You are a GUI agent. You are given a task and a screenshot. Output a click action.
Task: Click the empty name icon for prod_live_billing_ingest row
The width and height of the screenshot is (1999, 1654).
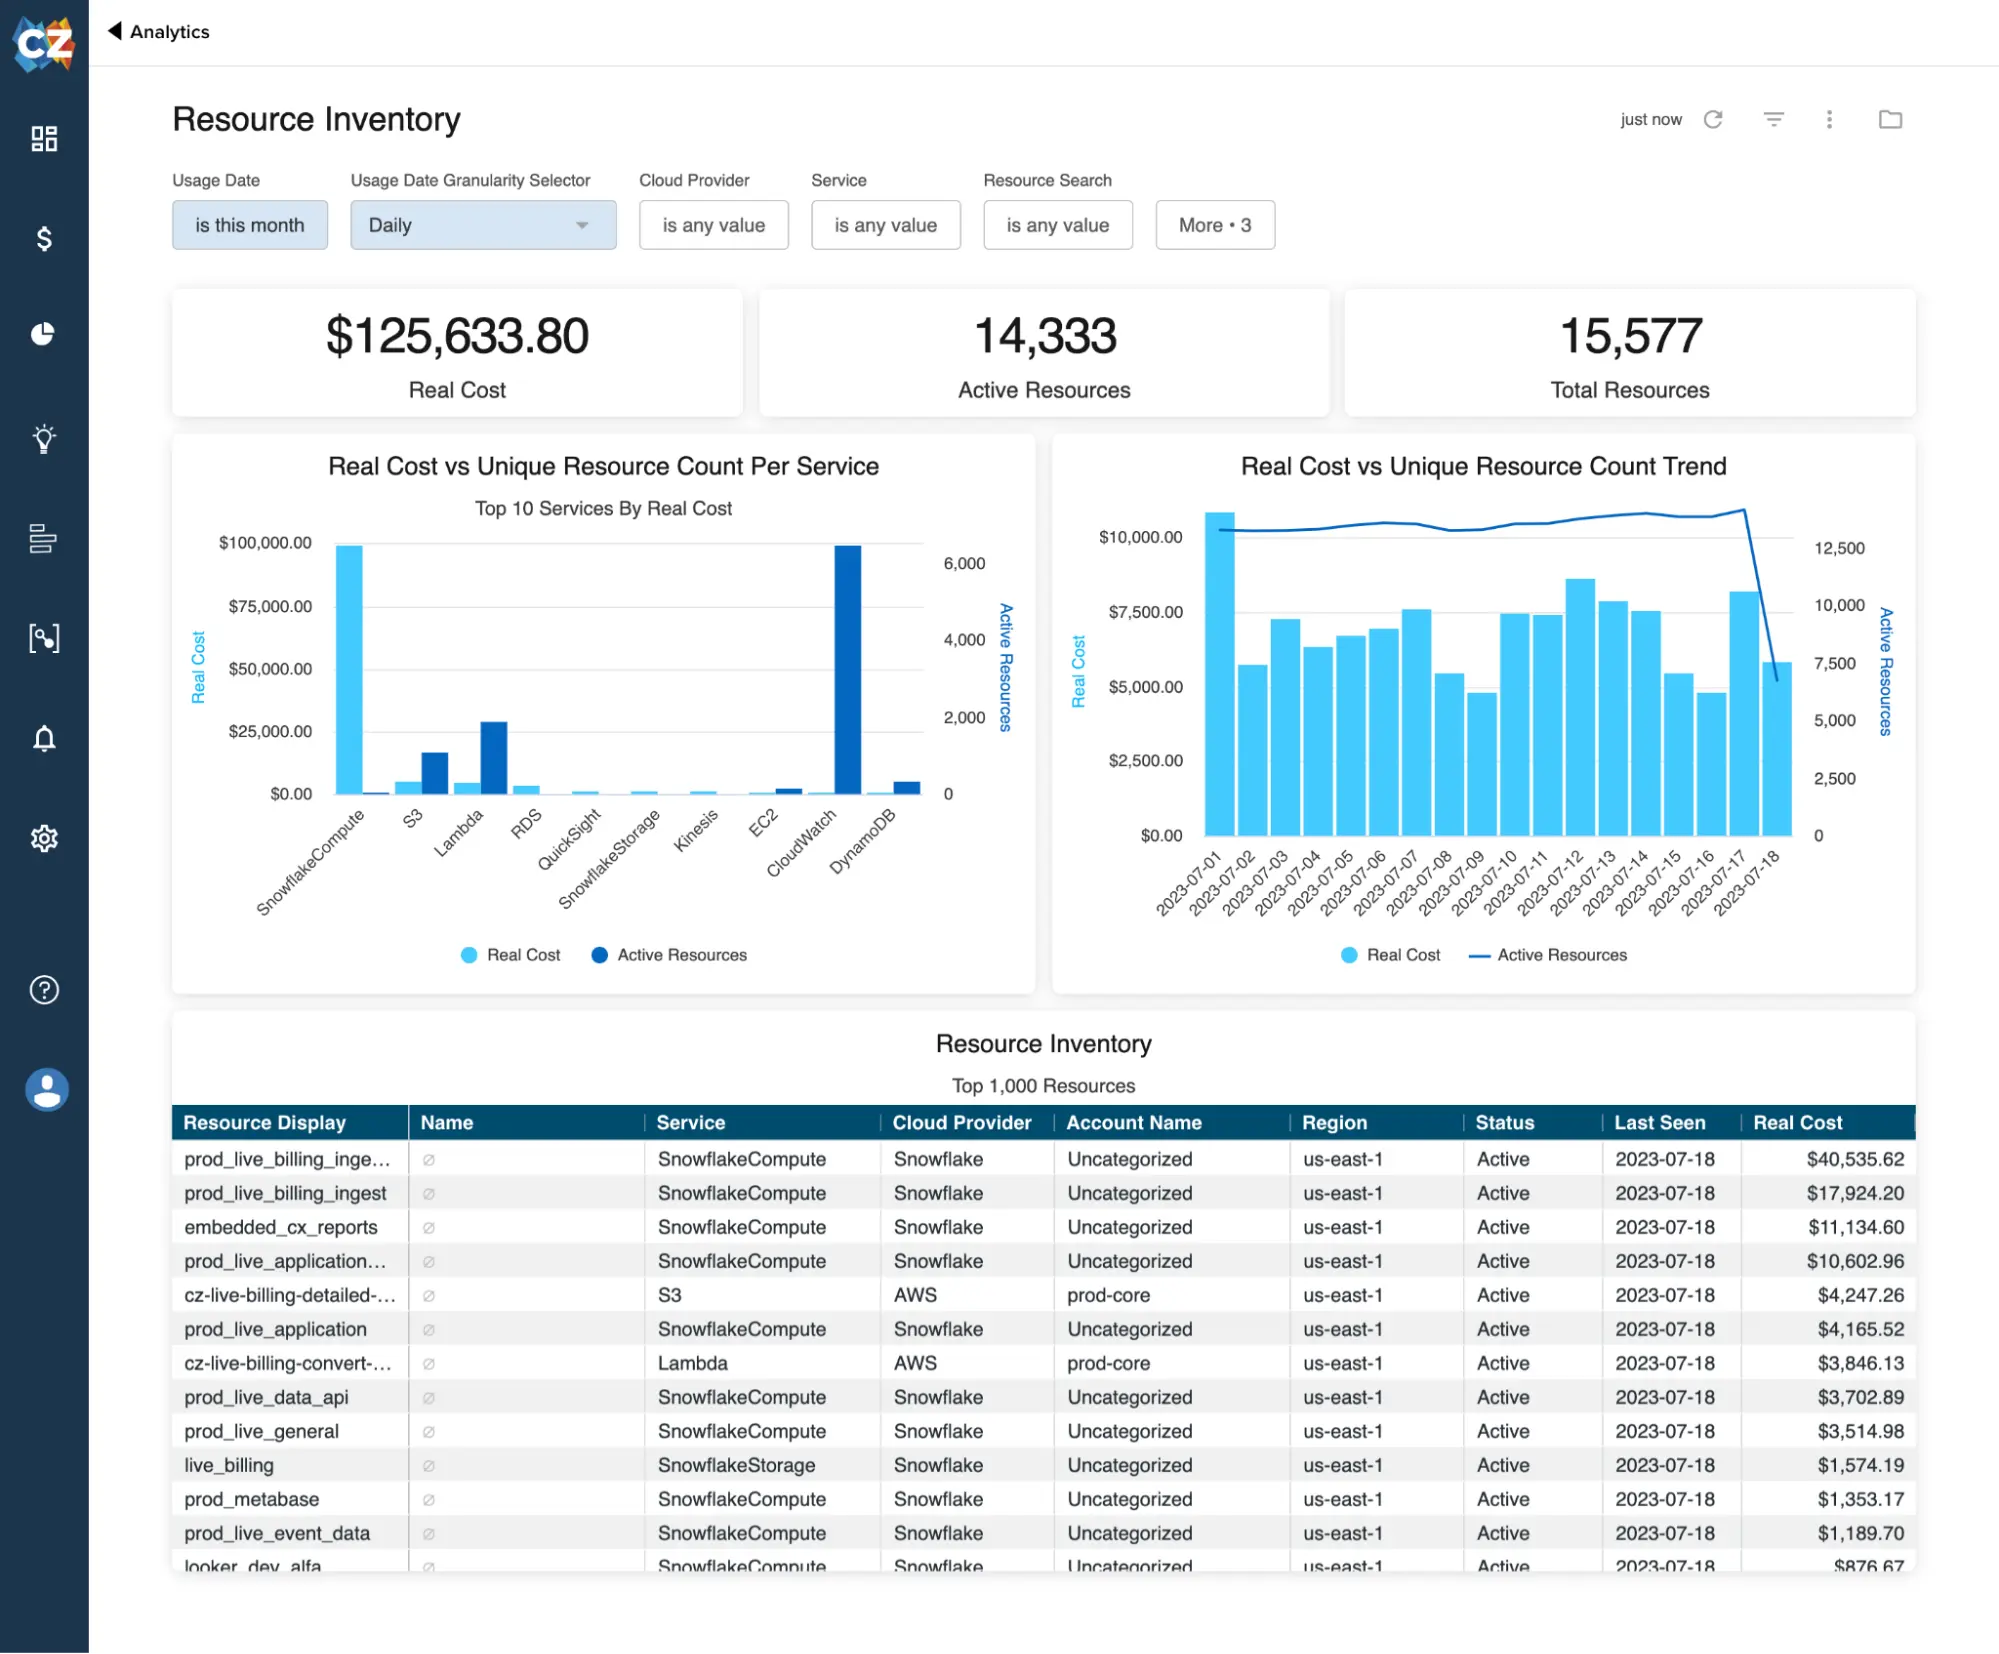click(x=428, y=1194)
